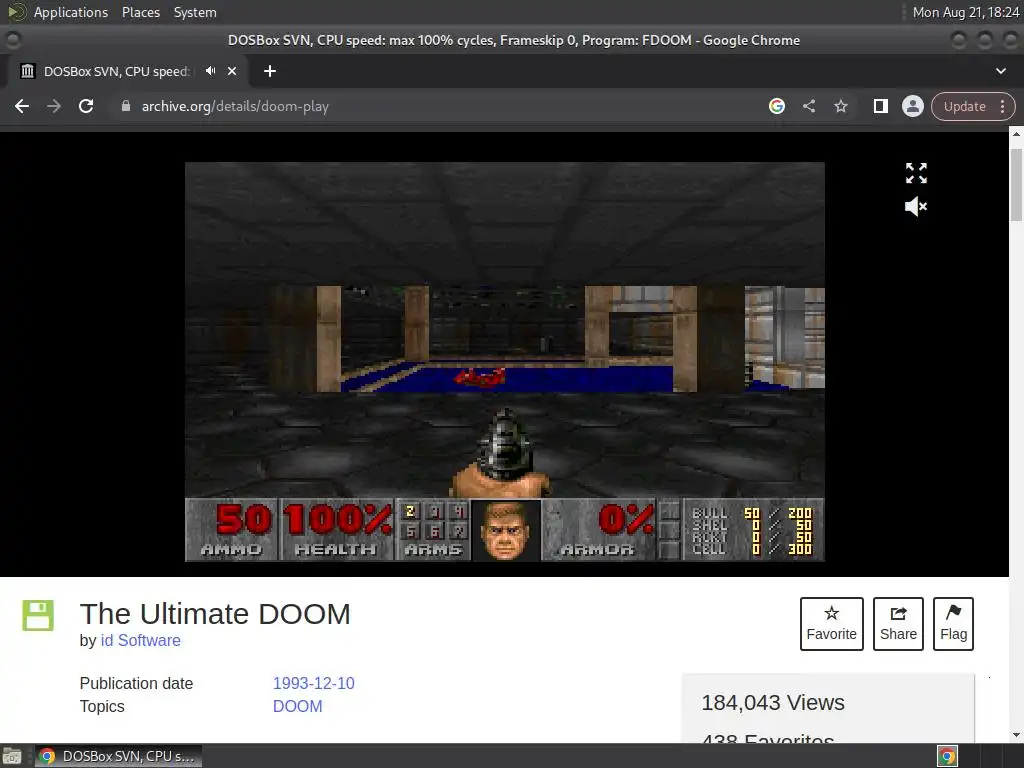
Task: Open the 1993-12-10 publication date link
Action: (313, 683)
